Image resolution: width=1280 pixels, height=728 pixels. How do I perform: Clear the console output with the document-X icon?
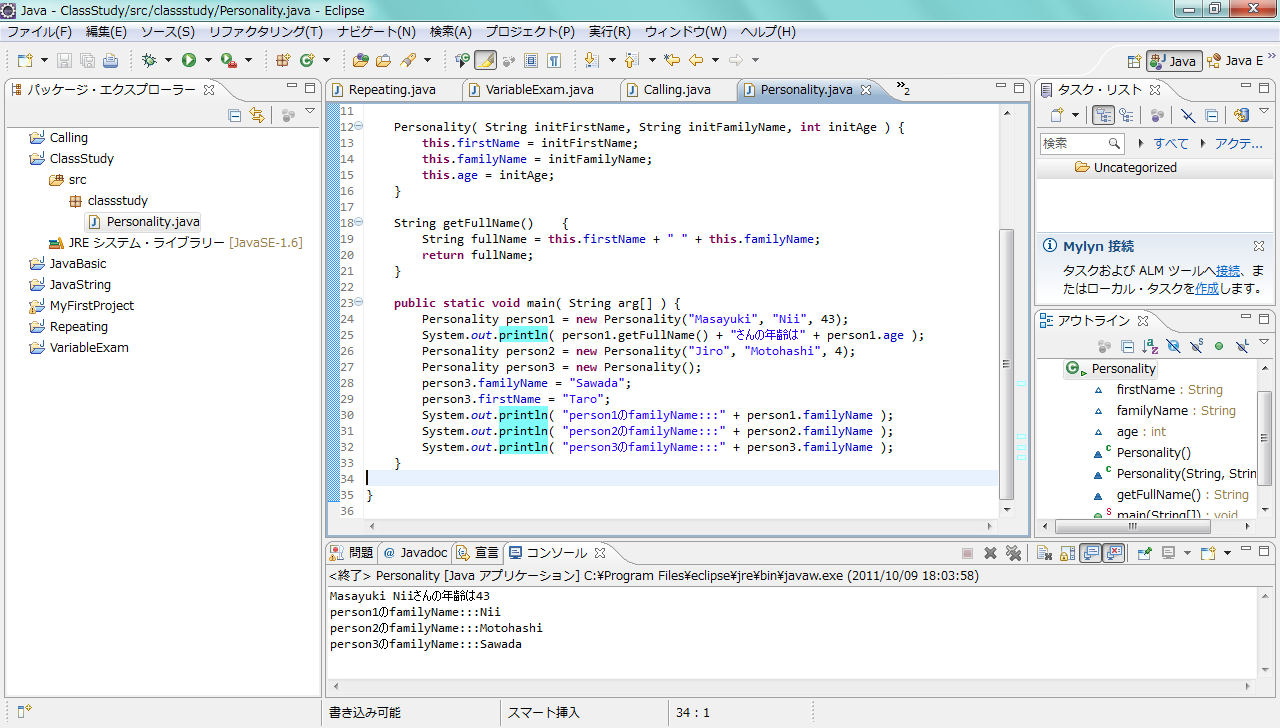(x=1042, y=553)
